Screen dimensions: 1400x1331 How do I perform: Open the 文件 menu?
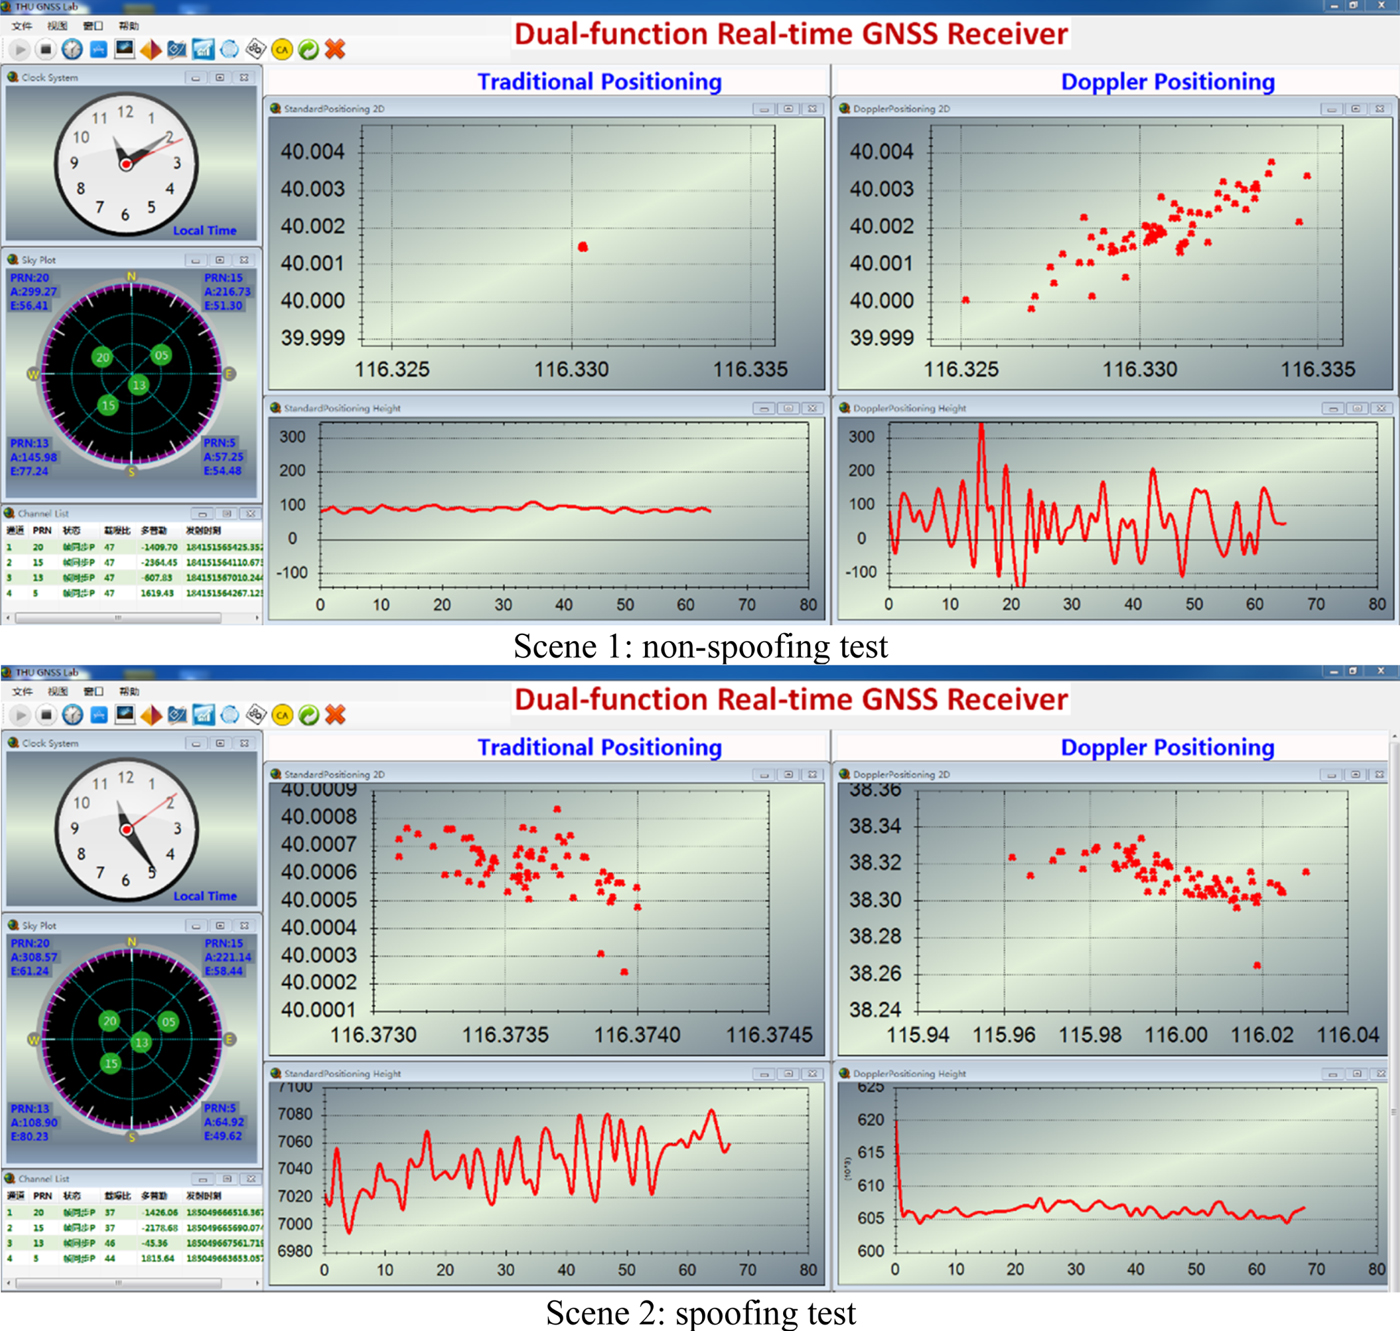[x=22, y=27]
